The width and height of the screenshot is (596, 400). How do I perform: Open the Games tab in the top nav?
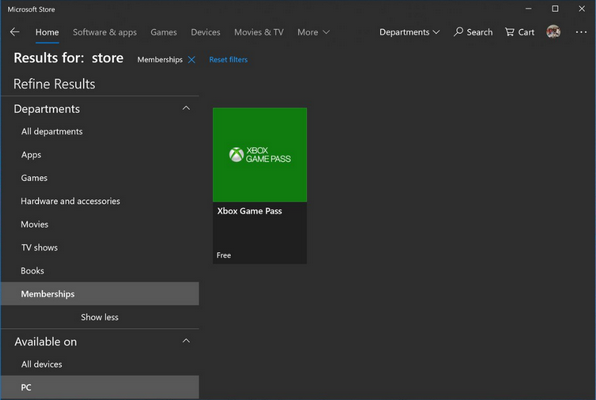click(x=163, y=32)
